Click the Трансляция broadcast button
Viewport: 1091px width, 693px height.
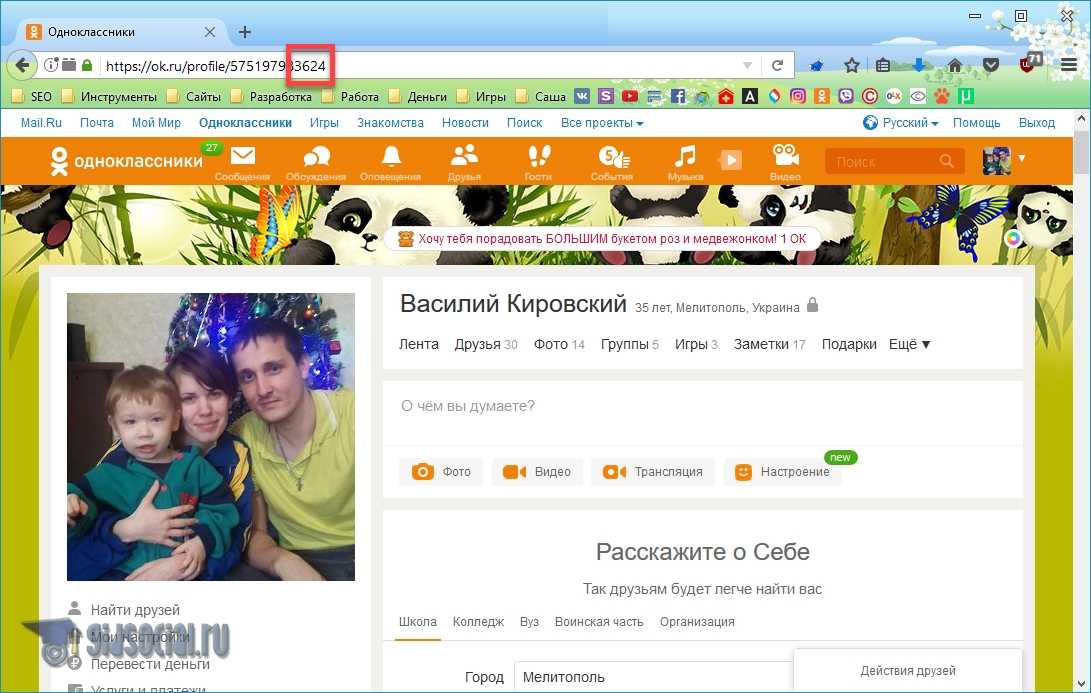pyautogui.click(x=653, y=472)
